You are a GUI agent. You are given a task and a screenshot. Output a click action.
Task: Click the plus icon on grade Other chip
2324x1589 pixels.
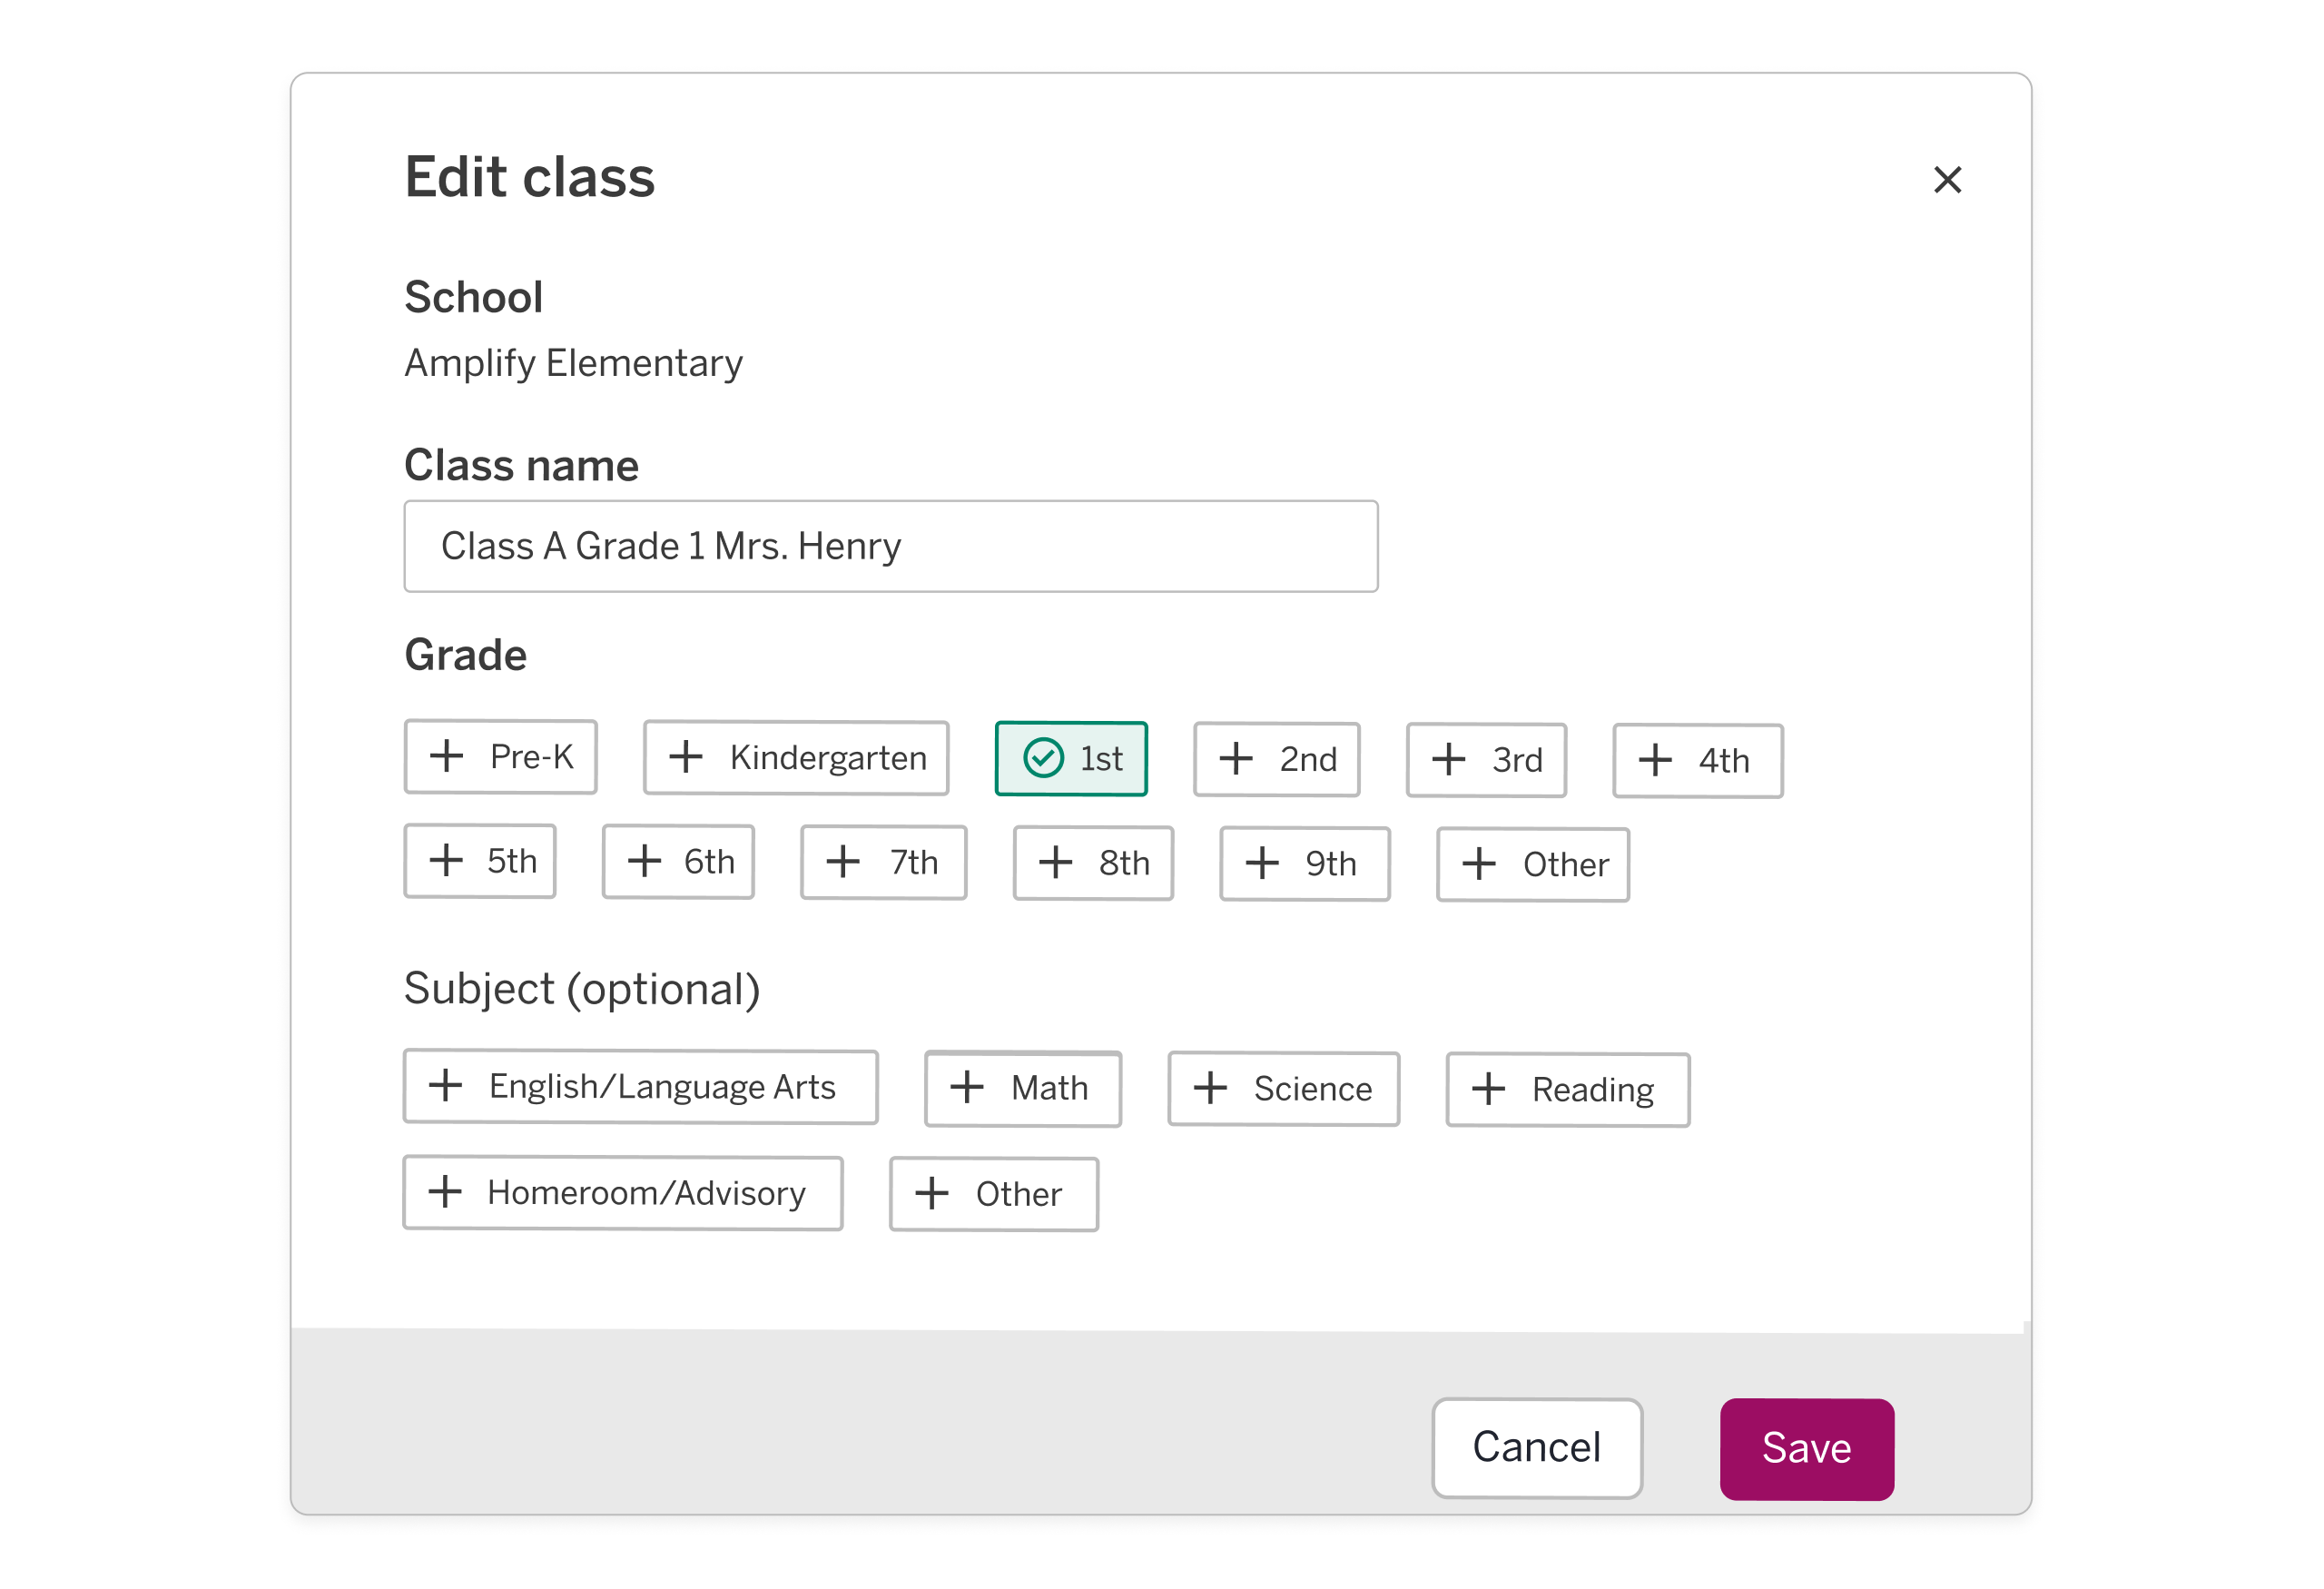1478,863
